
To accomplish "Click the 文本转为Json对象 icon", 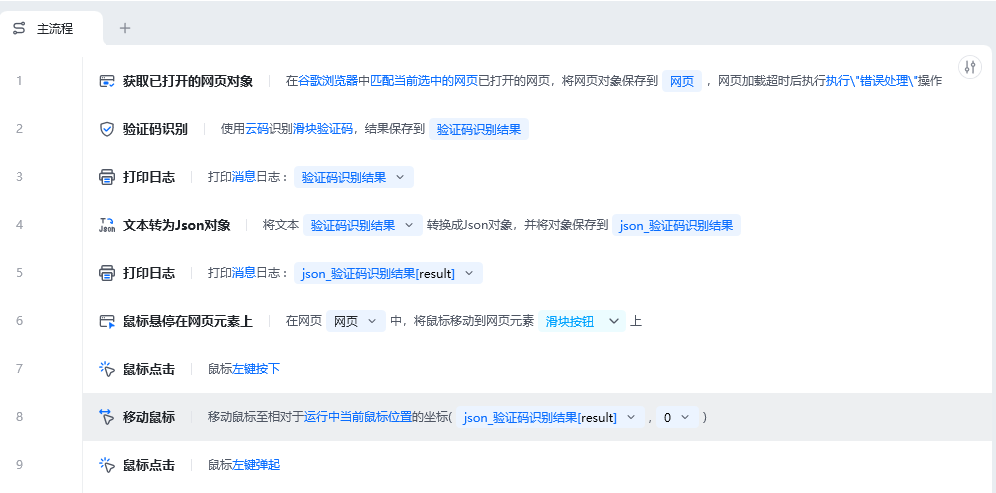I will [x=107, y=226].
